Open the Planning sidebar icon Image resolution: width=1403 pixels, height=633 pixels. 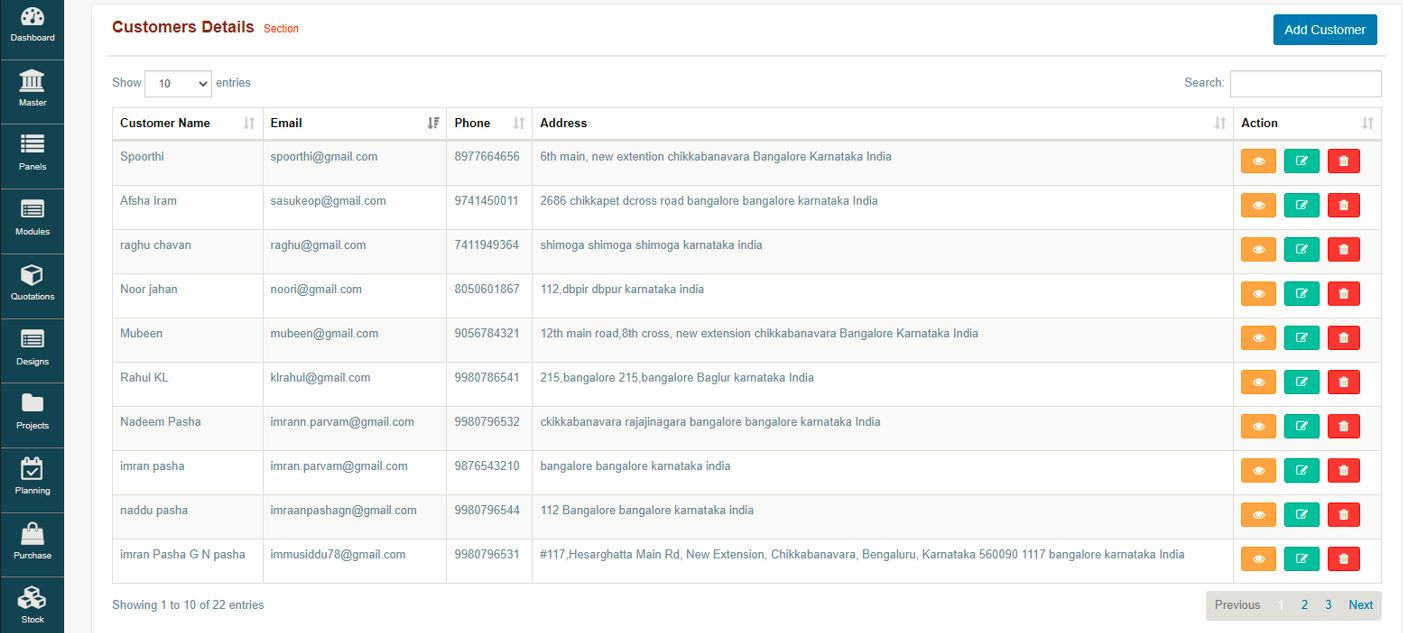(32, 477)
